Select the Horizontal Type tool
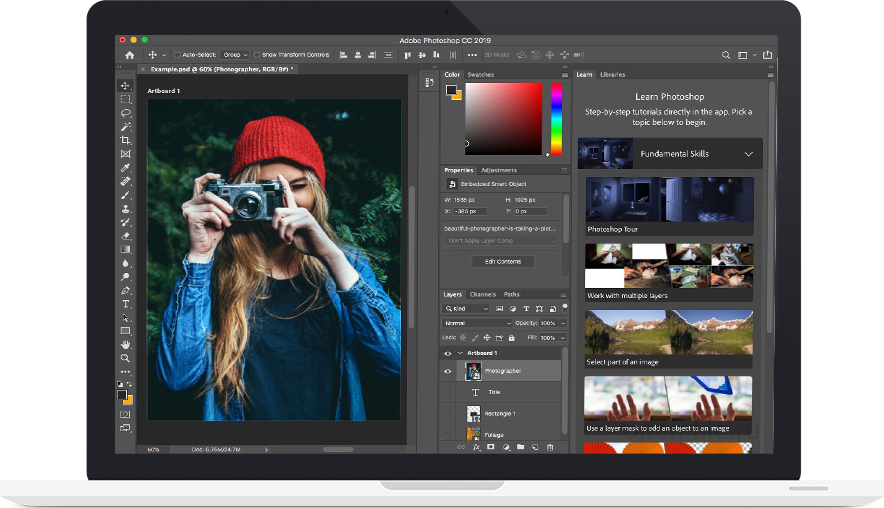 tap(125, 304)
